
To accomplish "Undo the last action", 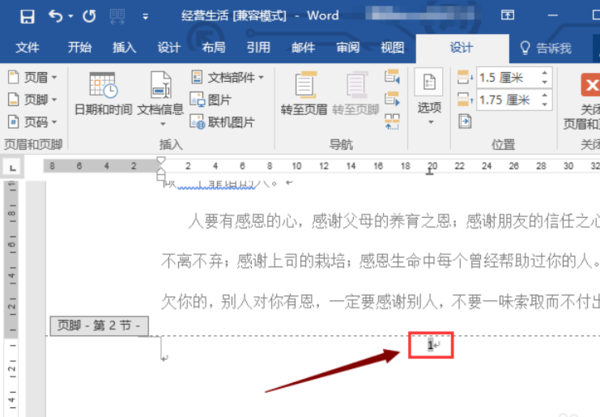I will pos(56,16).
